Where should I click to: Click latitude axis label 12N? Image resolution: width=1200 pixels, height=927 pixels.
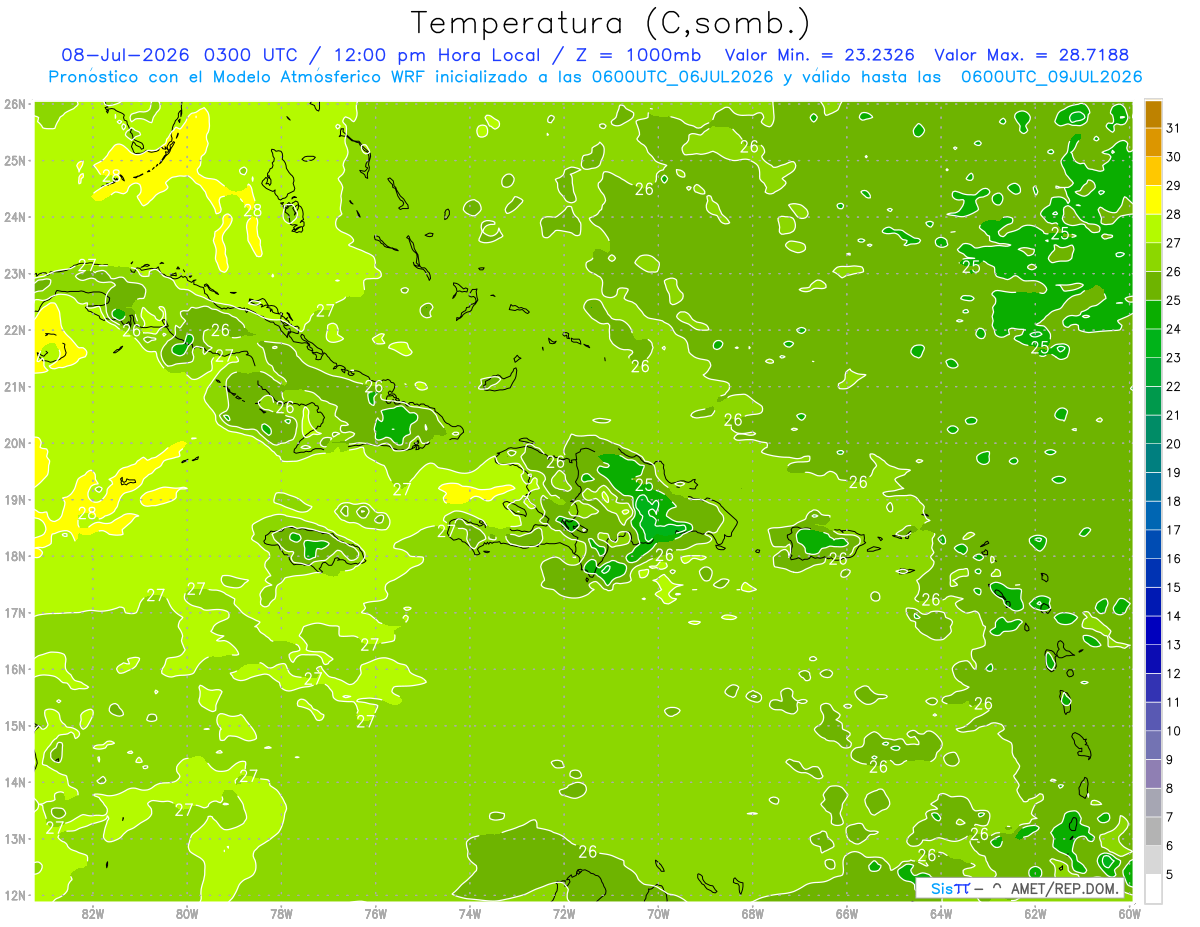tap(15, 895)
